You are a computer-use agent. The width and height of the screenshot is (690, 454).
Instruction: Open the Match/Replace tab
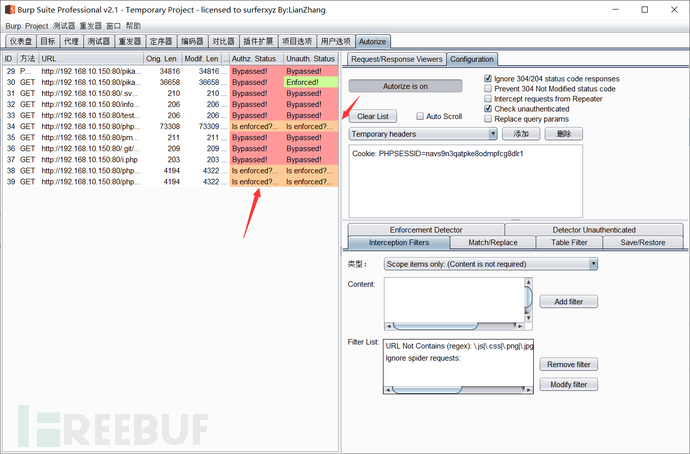[x=493, y=242]
